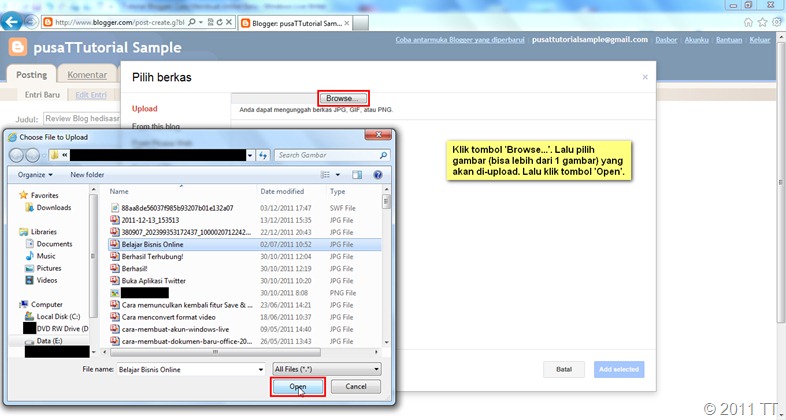
Task: Open the view options dropdown arrow
Action: [338, 174]
